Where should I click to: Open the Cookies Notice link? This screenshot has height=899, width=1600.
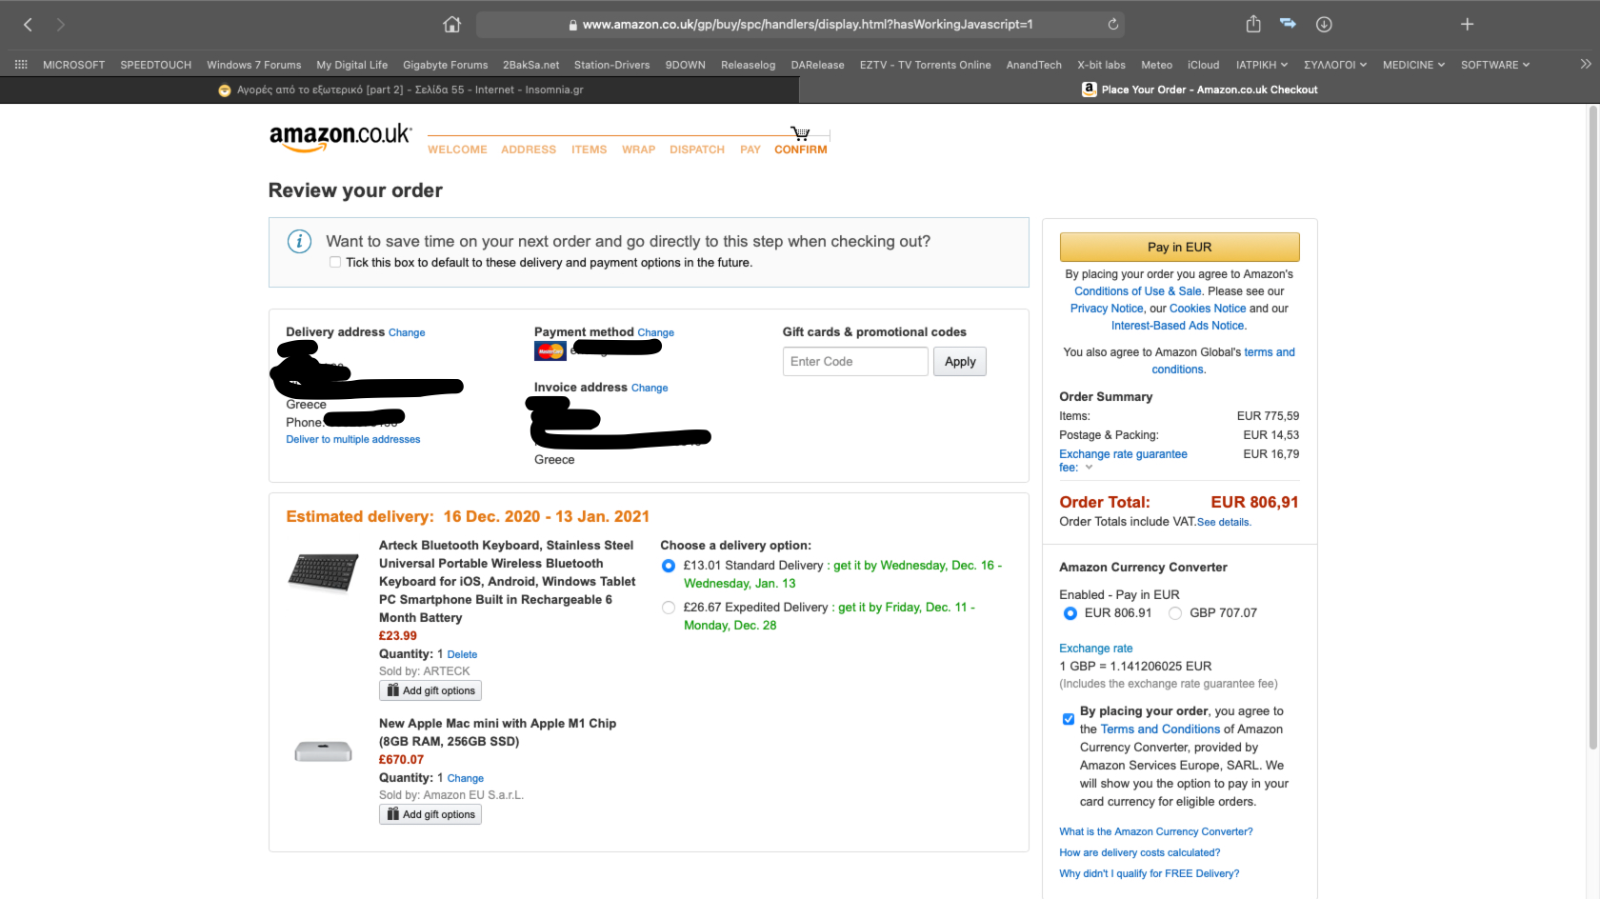pyautogui.click(x=1208, y=308)
